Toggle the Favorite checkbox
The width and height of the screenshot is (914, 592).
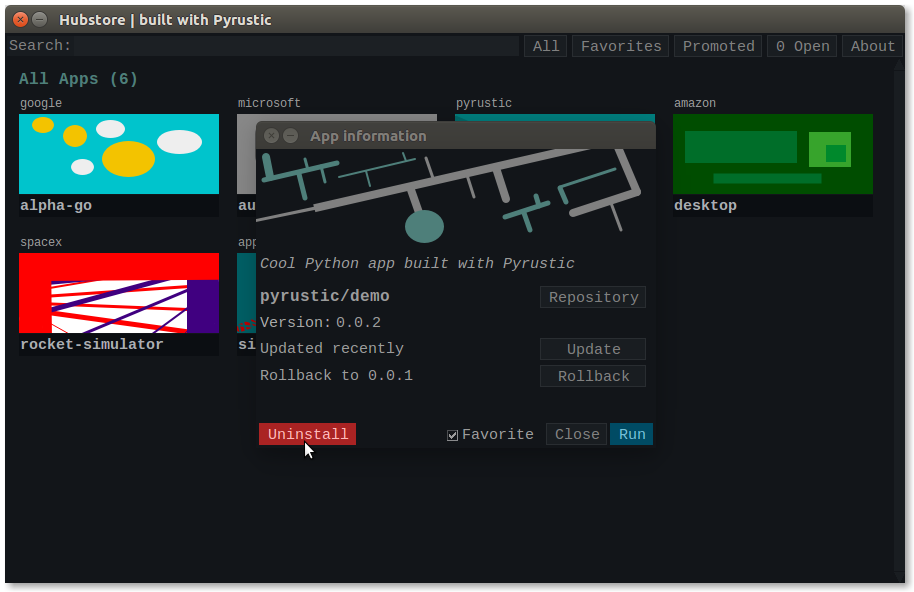pyautogui.click(x=452, y=435)
